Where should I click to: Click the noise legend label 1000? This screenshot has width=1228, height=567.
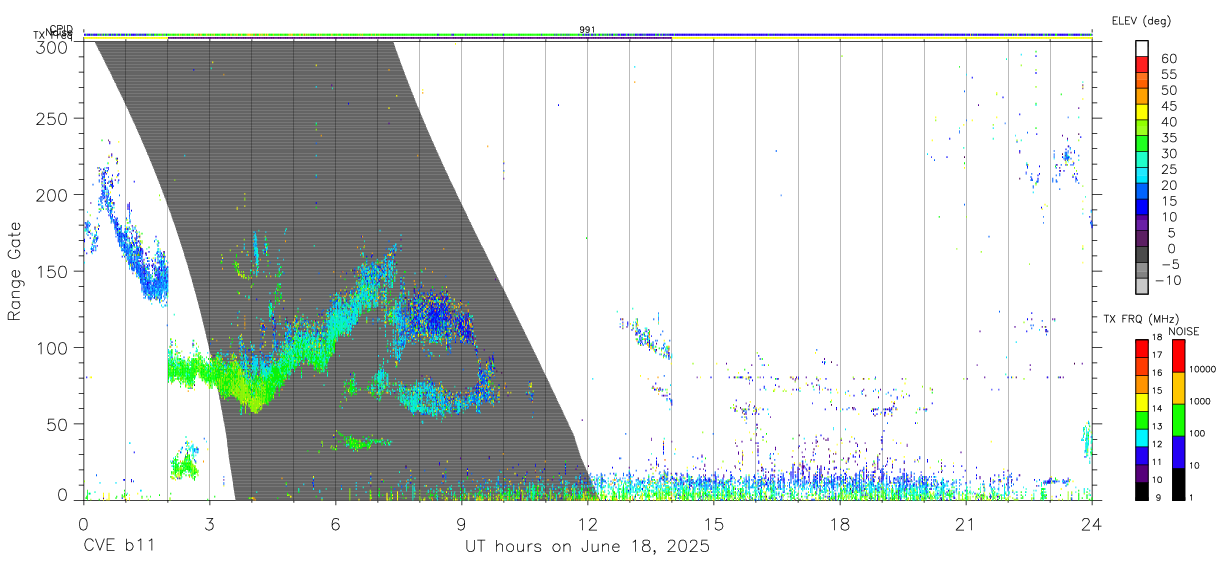click(x=1198, y=401)
